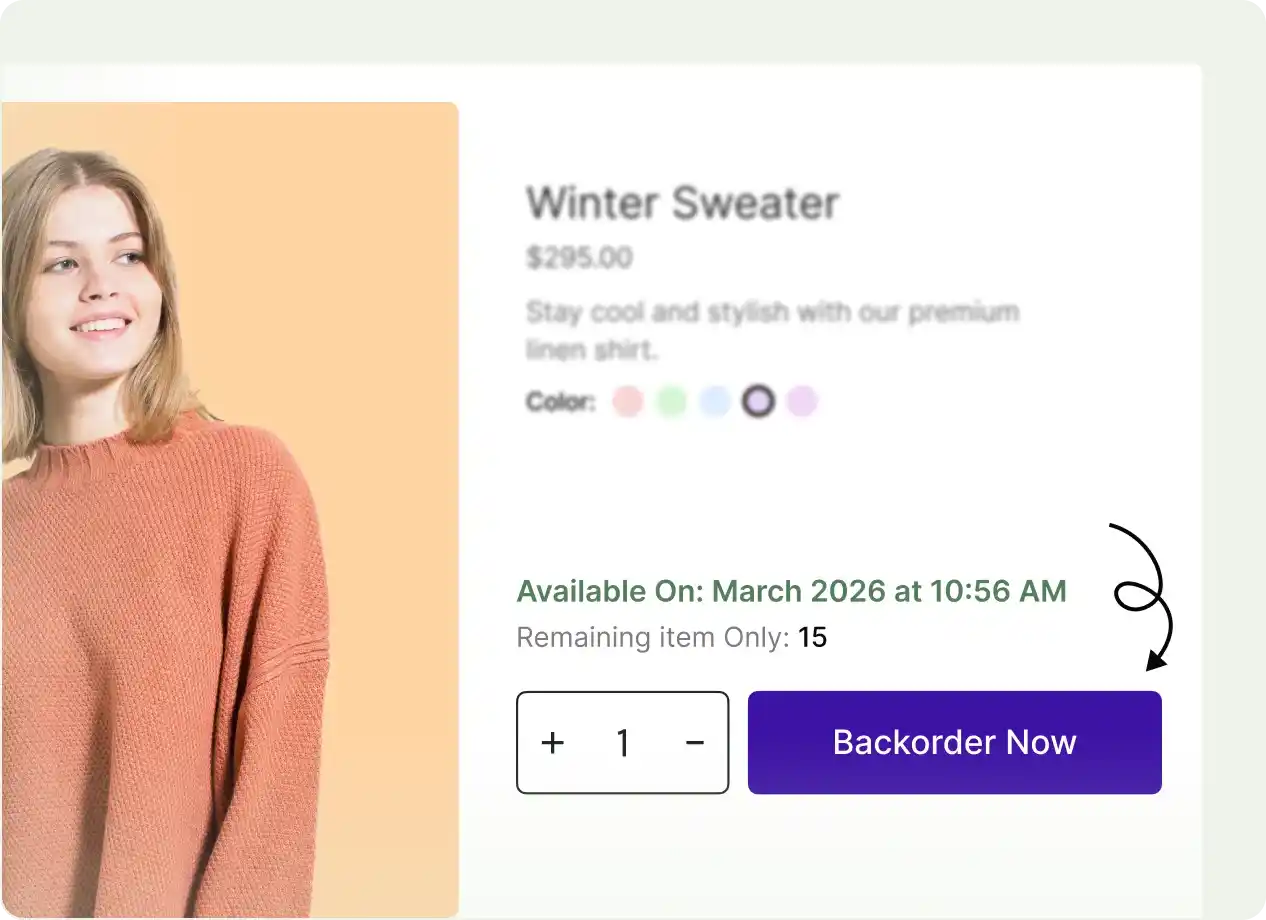Image resolution: width=1266 pixels, height=920 pixels.
Task: Increase the quantity using the plus button
Action: (x=552, y=743)
